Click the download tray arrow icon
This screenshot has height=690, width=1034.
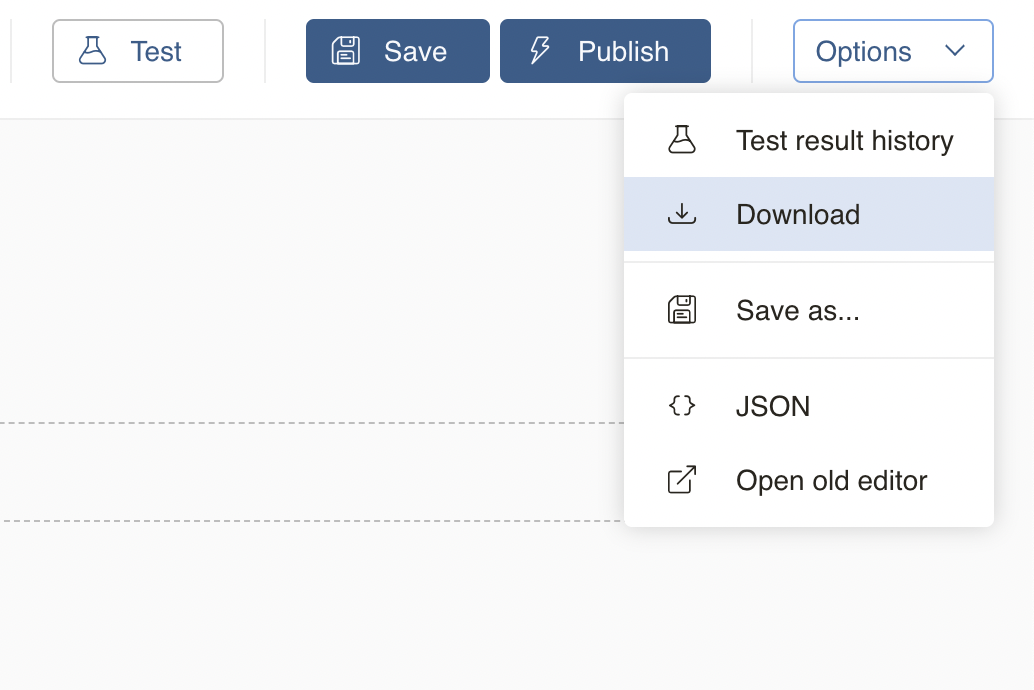click(682, 214)
